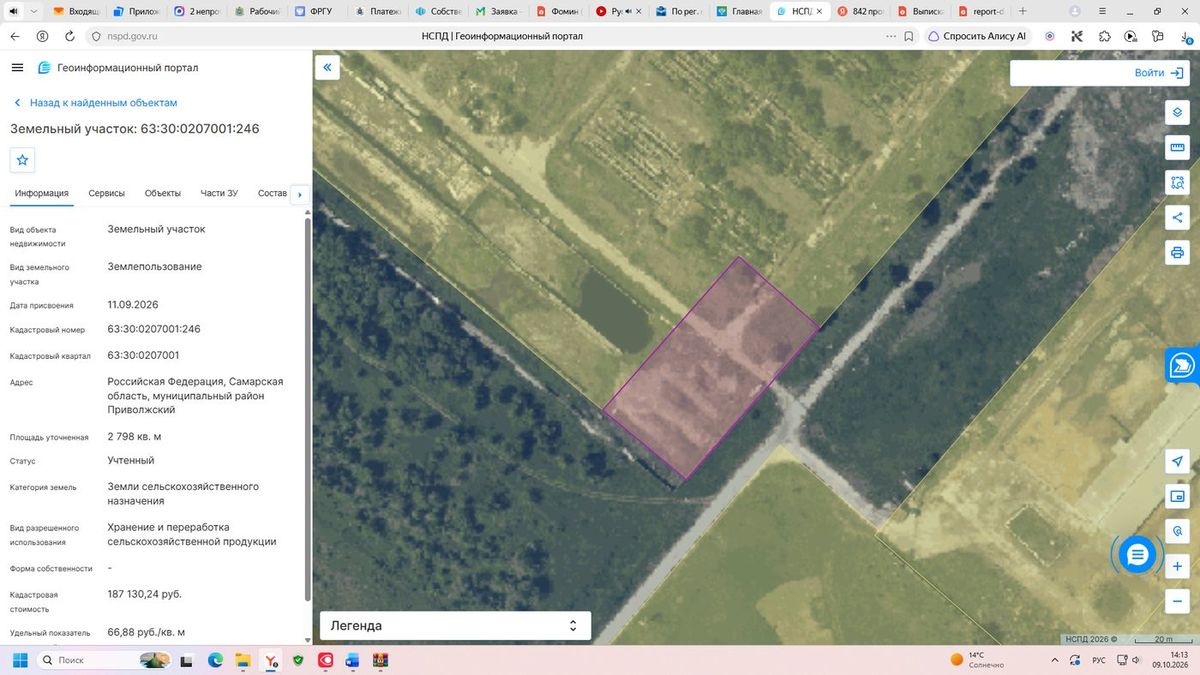Collapse the left information panel
Image resolution: width=1200 pixels, height=675 pixels.
[328, 68]
